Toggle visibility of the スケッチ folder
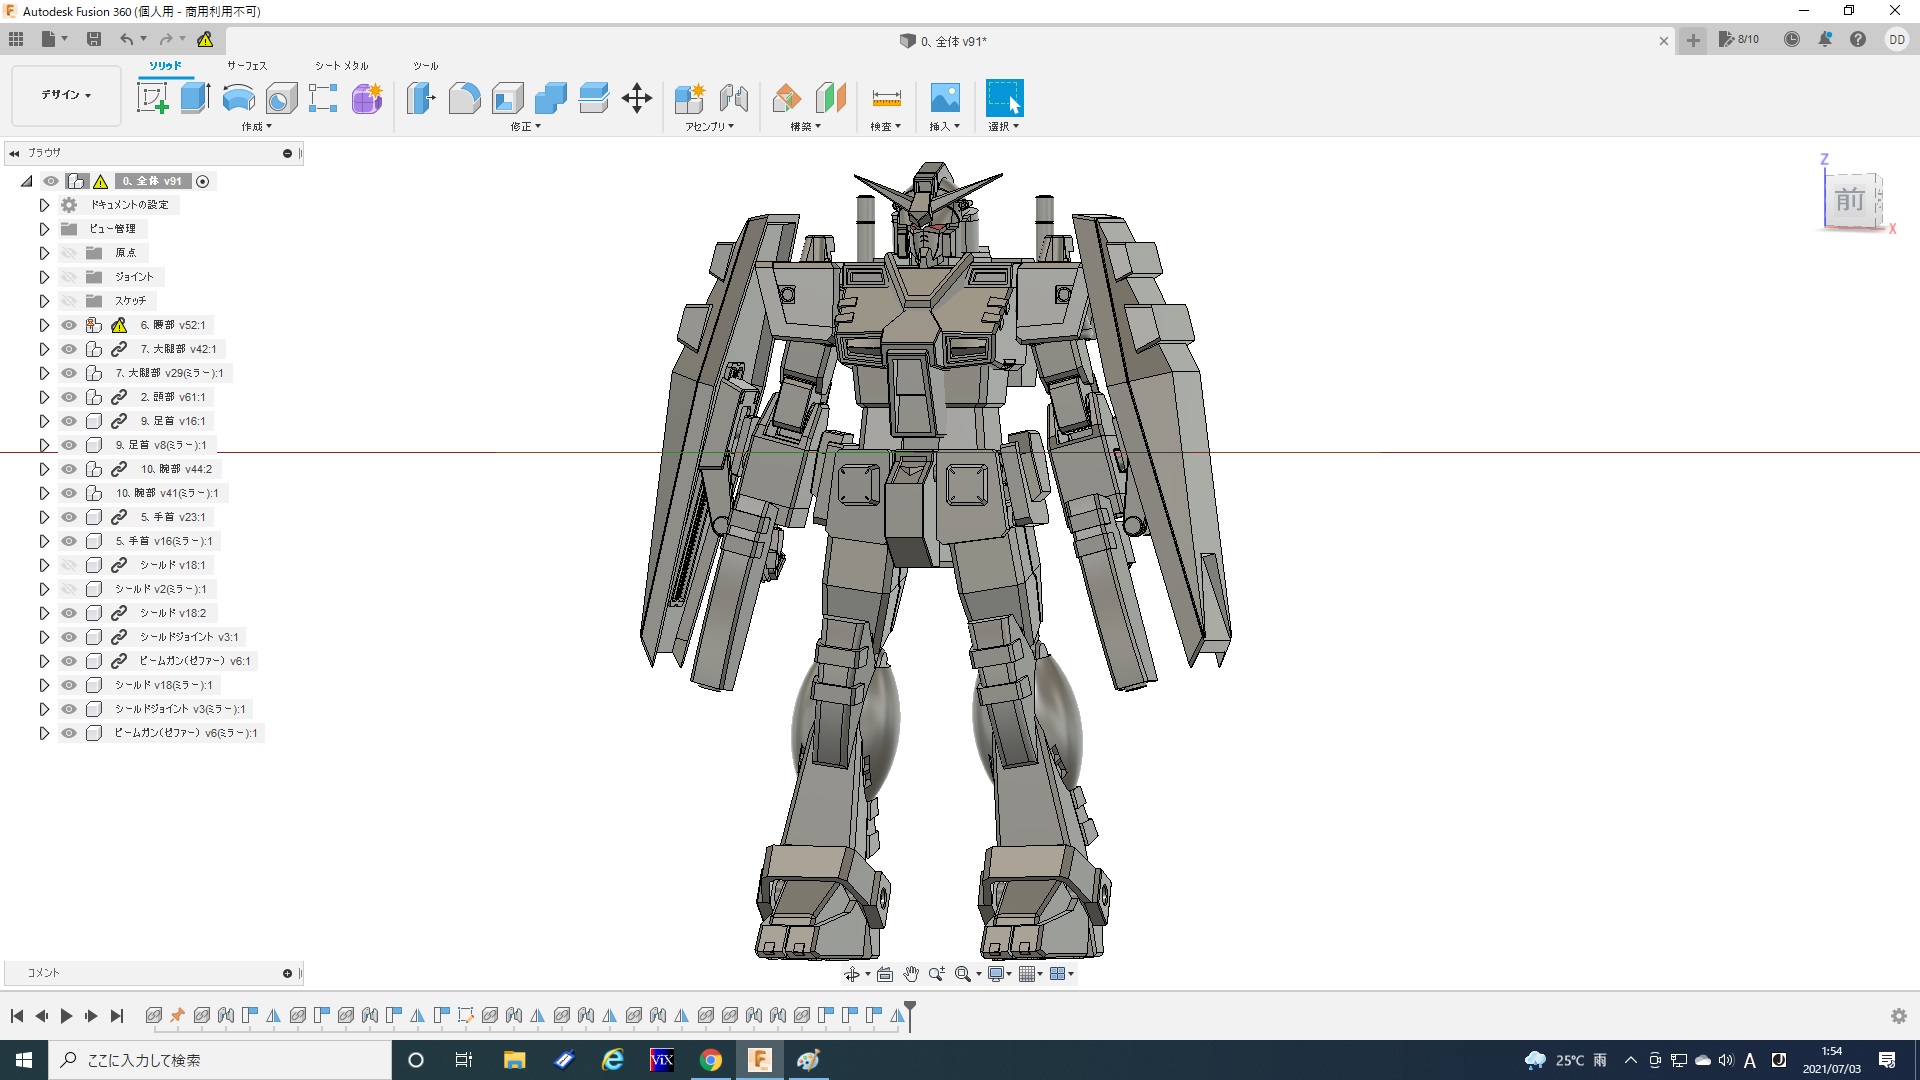Screen dimensions: 1920x1080 point(69,301)
